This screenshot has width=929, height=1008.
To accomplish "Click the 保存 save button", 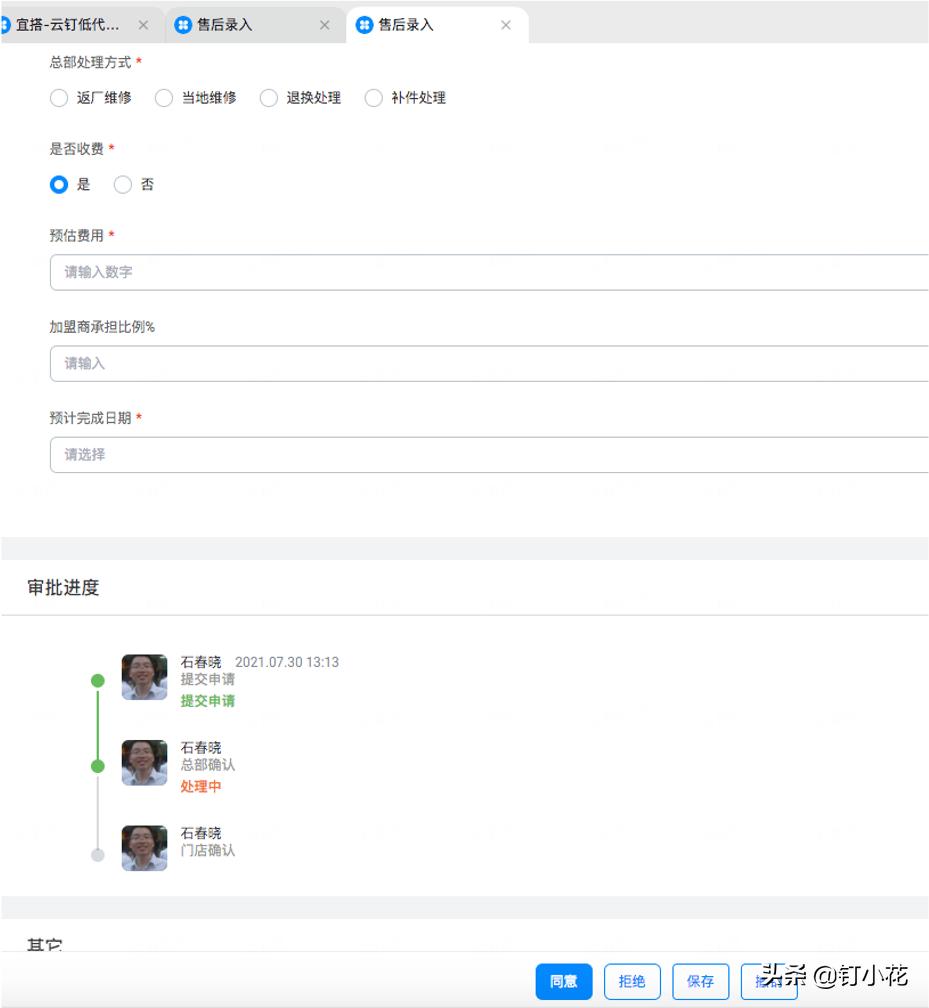I will (700, 981).
